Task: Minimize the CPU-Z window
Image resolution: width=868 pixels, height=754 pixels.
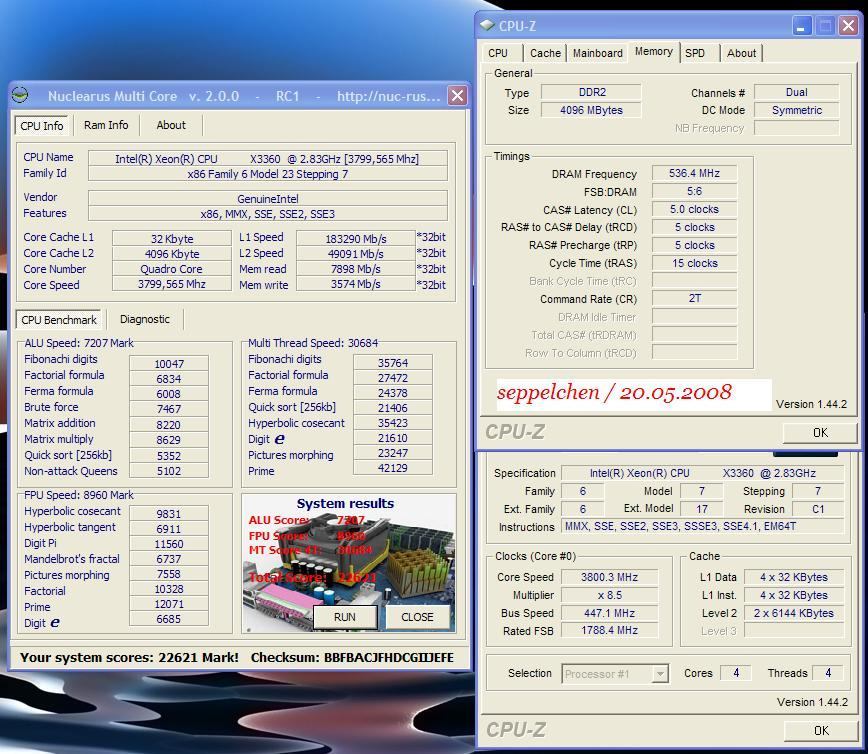Action: (x=800, y=25)
